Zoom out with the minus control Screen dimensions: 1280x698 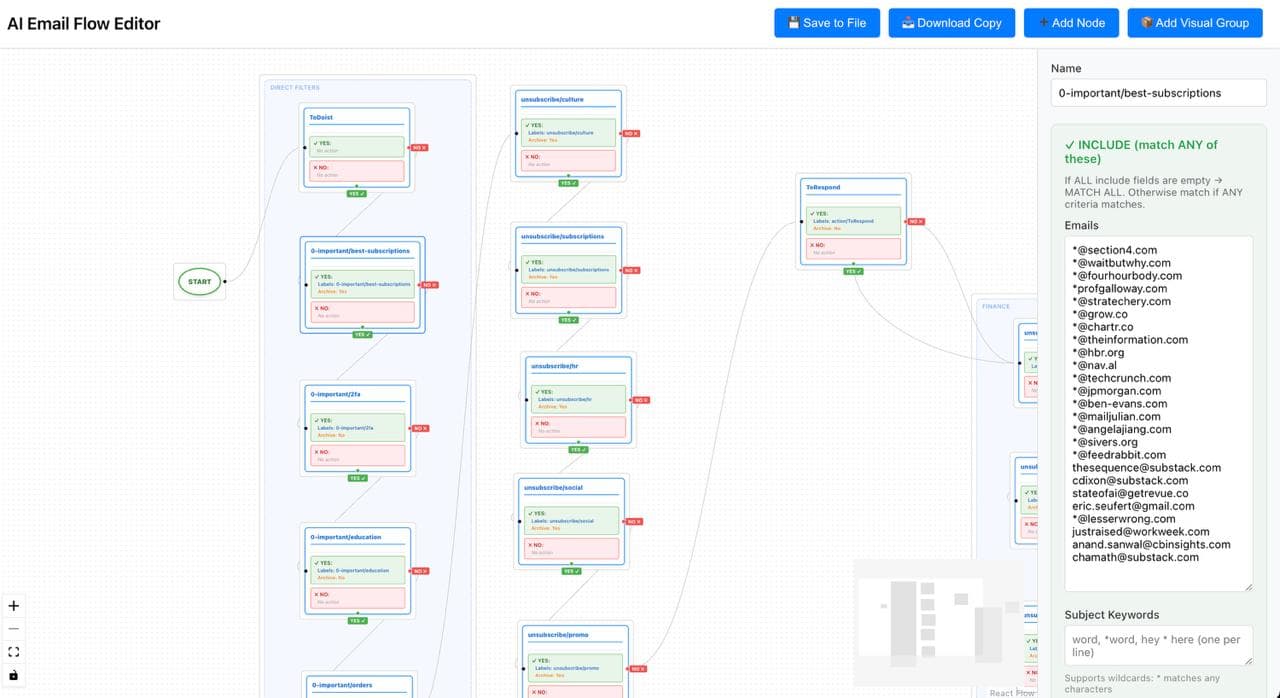click(x=14, y=629)
